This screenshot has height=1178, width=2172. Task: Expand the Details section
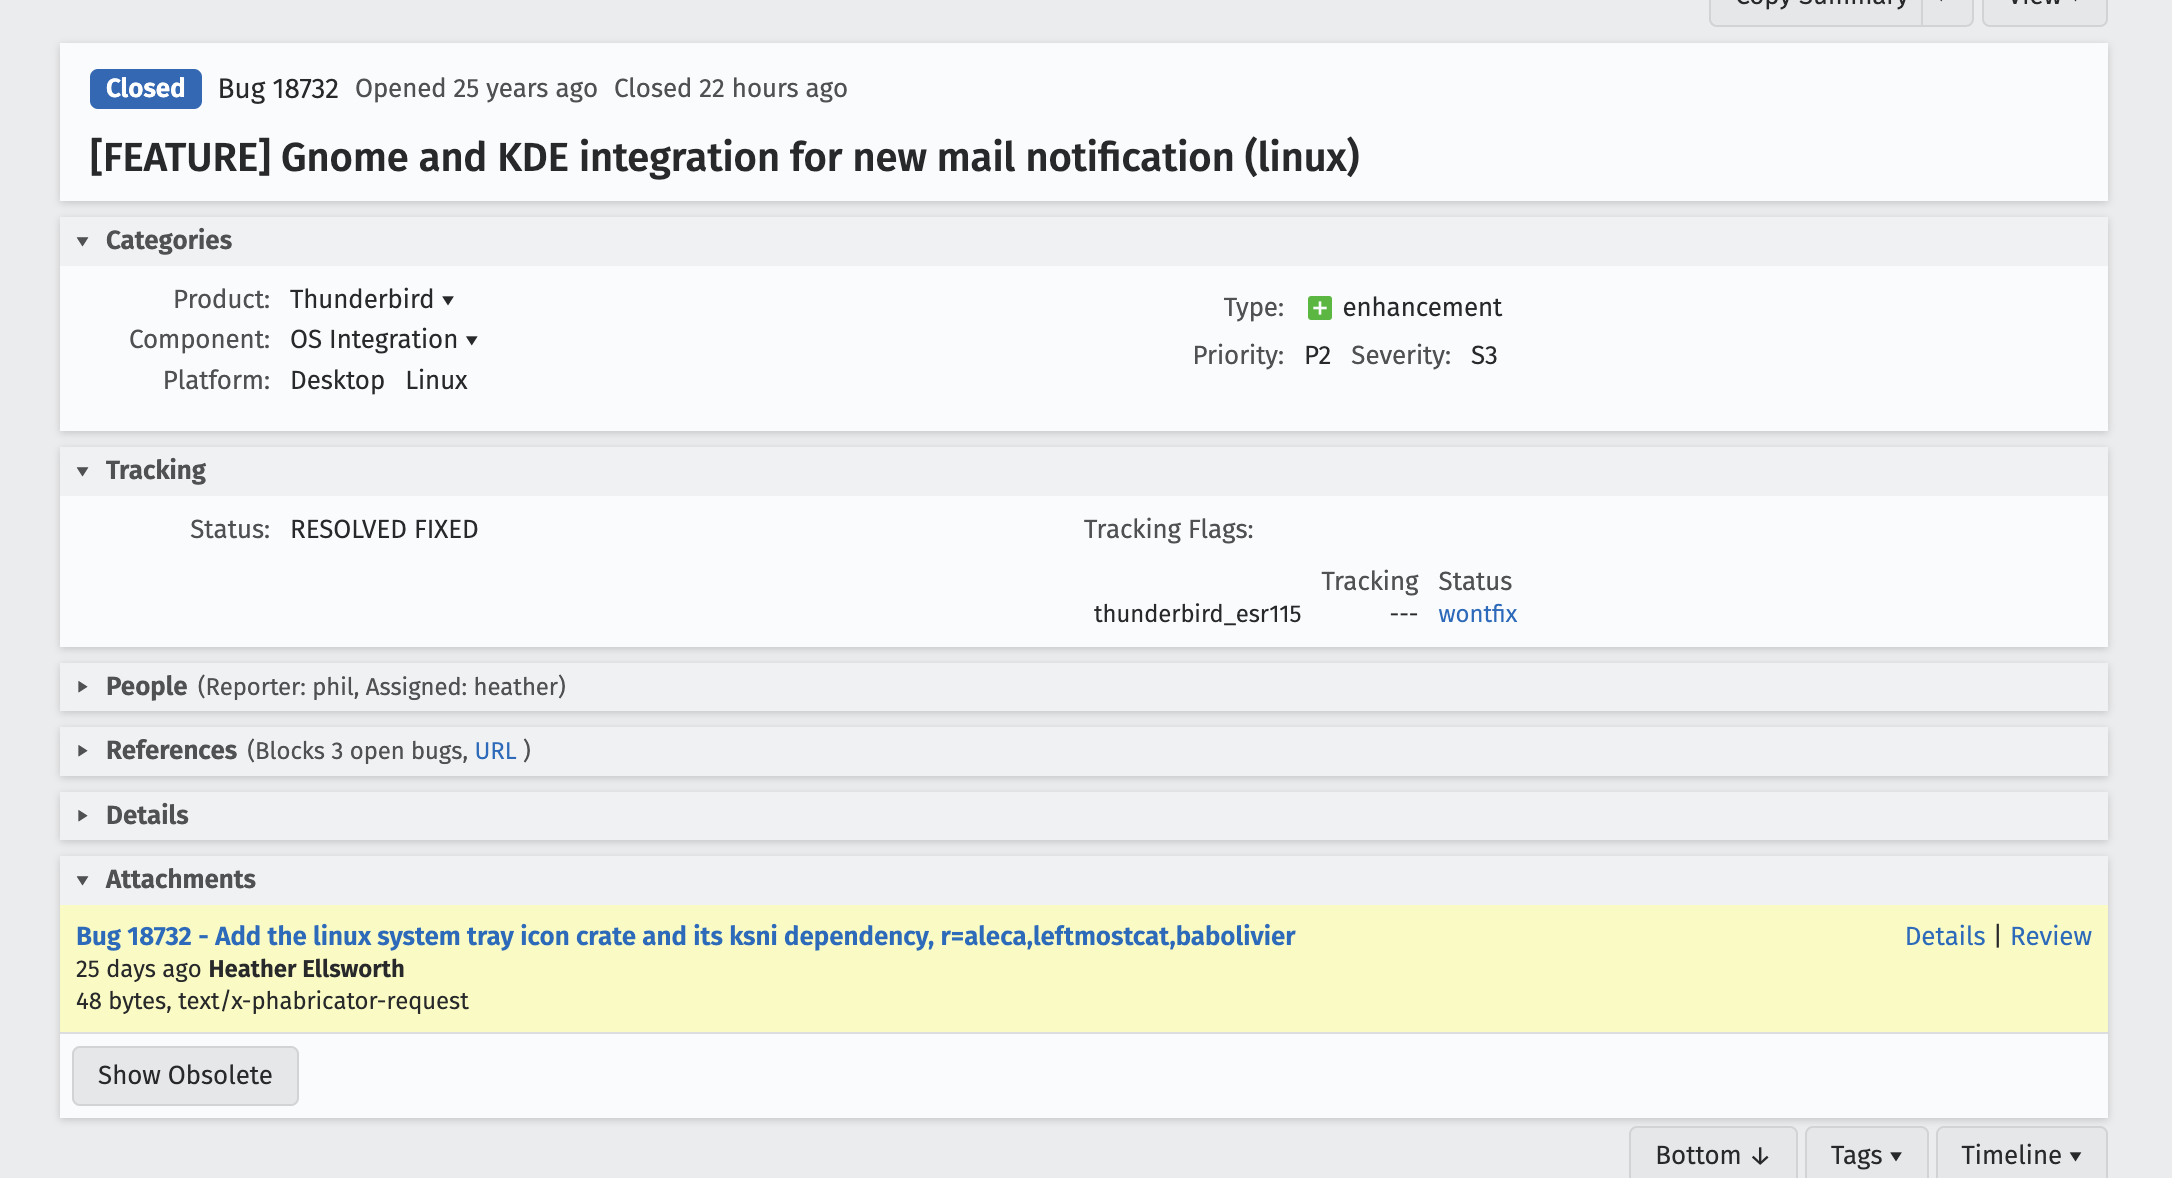point(83,816)
